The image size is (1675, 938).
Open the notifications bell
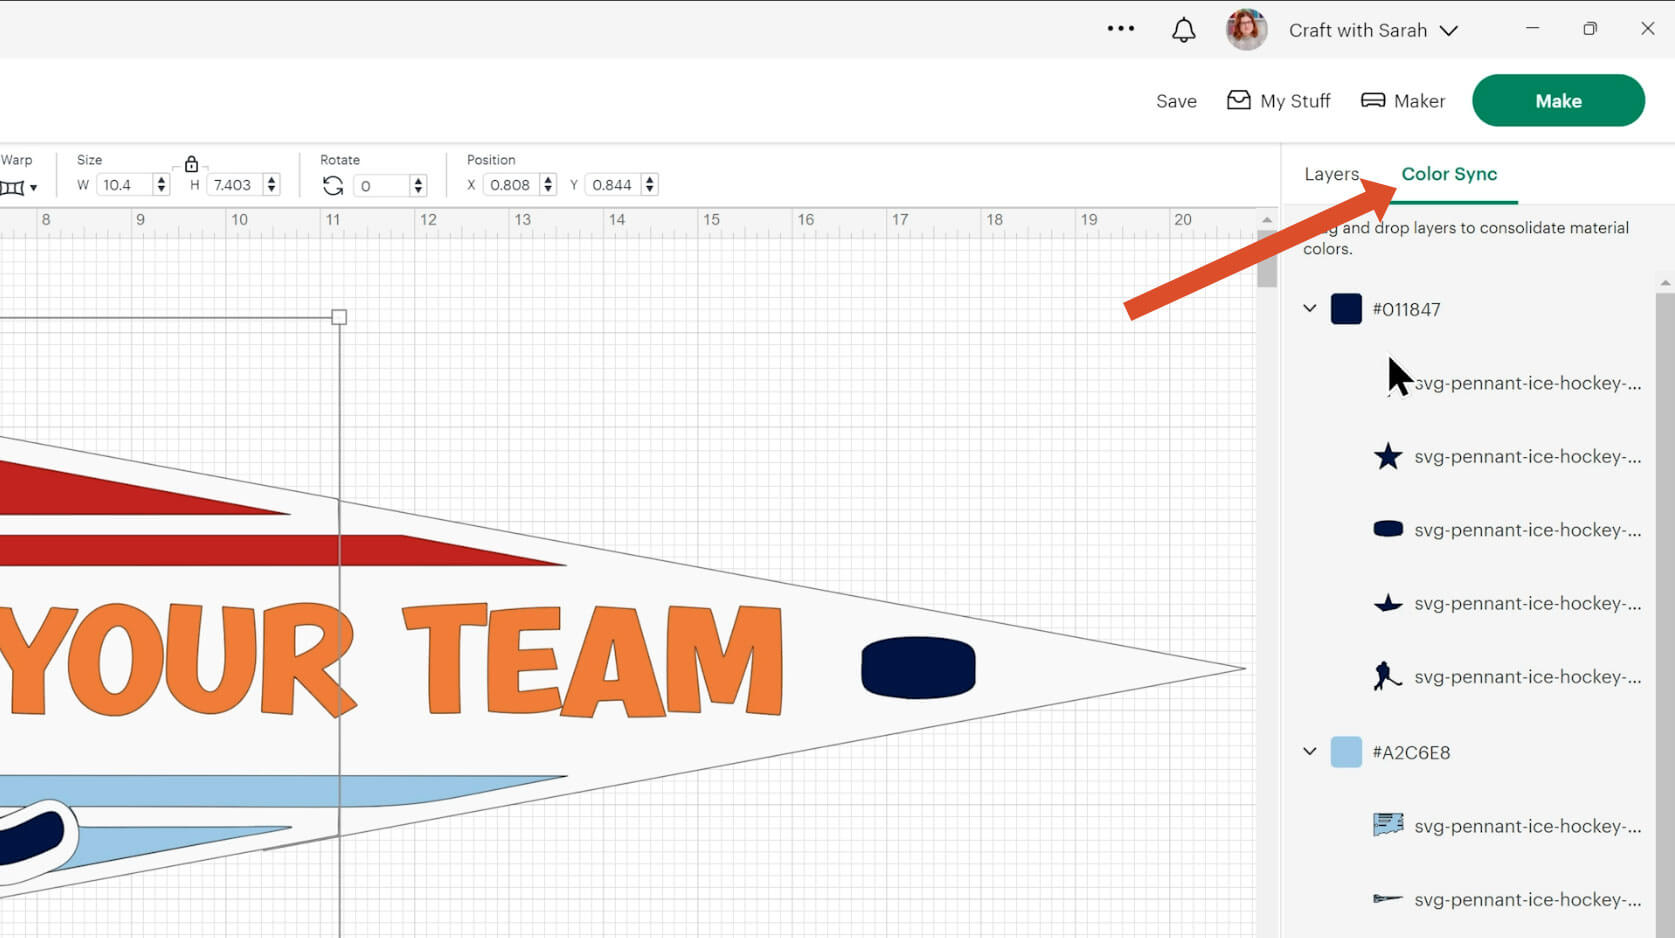tap(1183, 29)
